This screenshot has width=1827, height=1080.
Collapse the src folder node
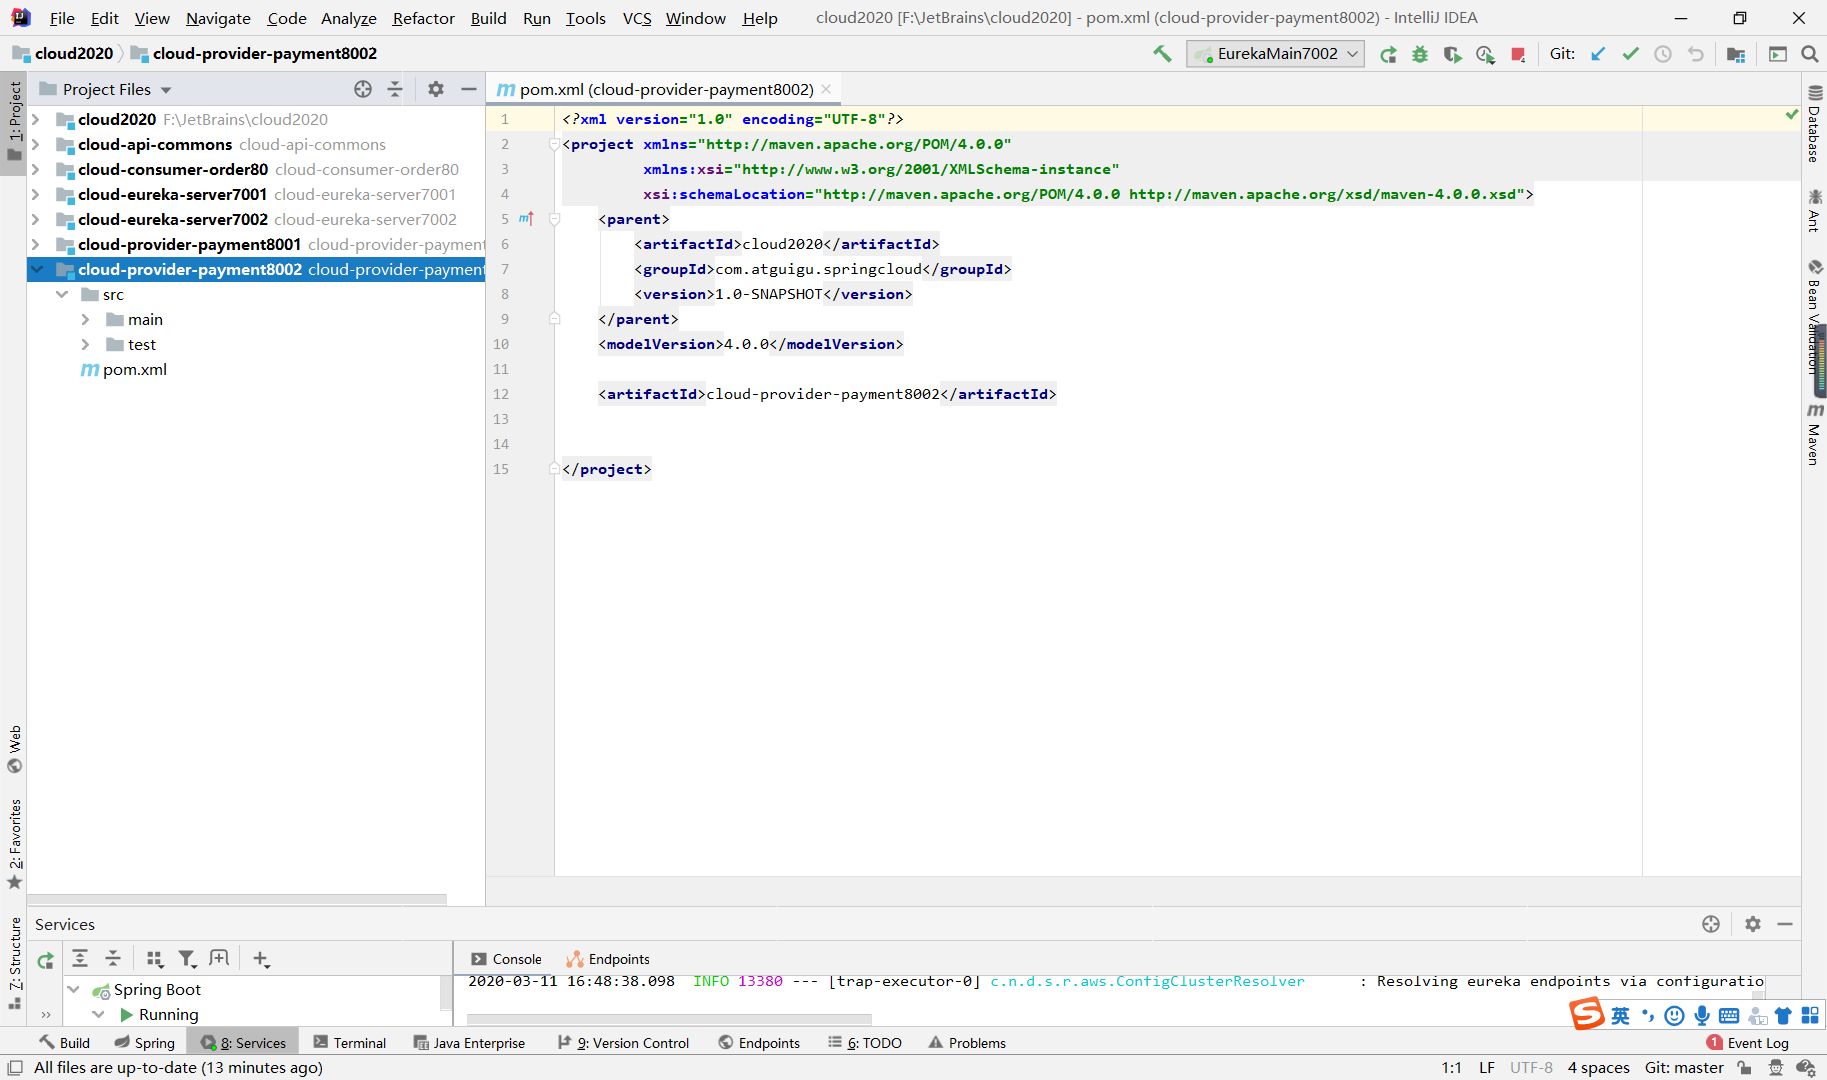[62, 294]
